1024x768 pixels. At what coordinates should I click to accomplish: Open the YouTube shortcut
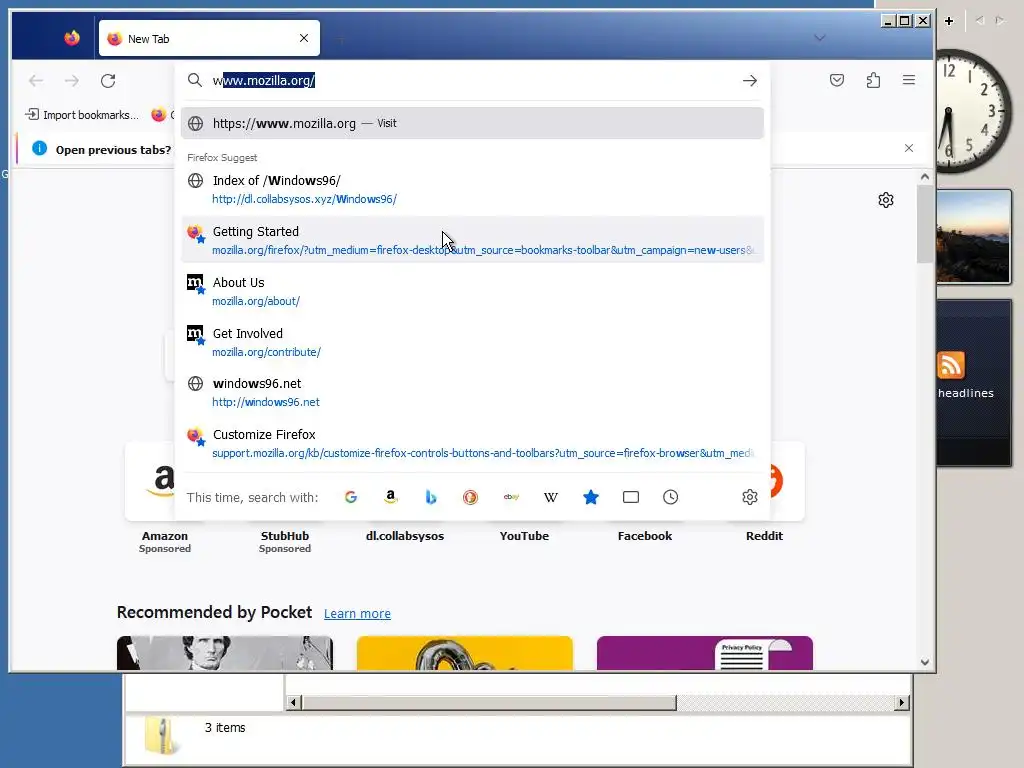pyautogui.click(x=524, y=536)
